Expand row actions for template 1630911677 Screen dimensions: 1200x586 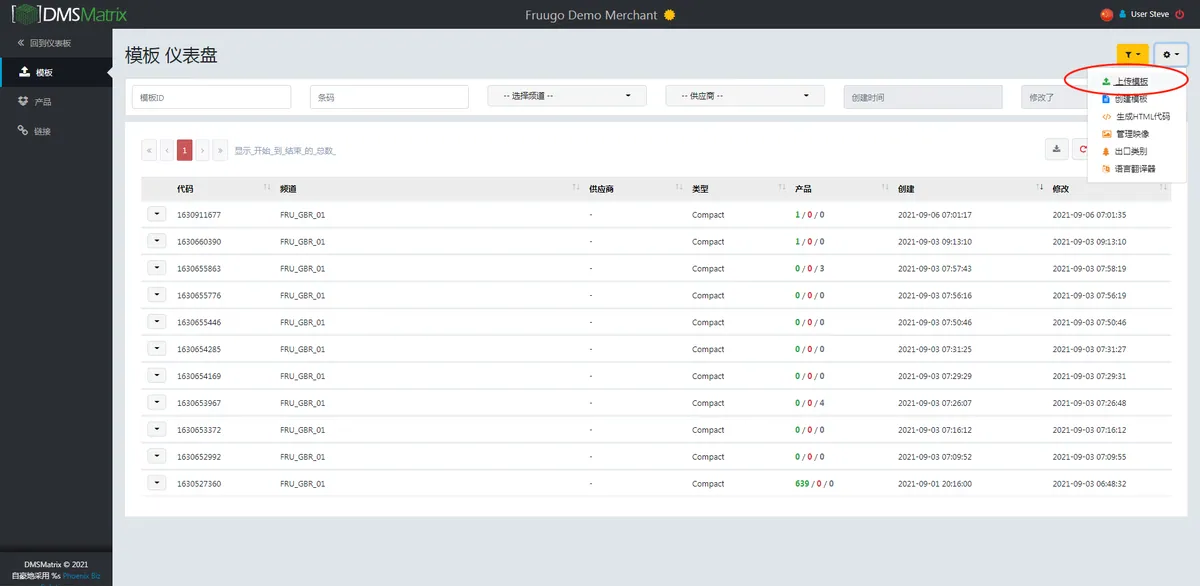point(156,214)
